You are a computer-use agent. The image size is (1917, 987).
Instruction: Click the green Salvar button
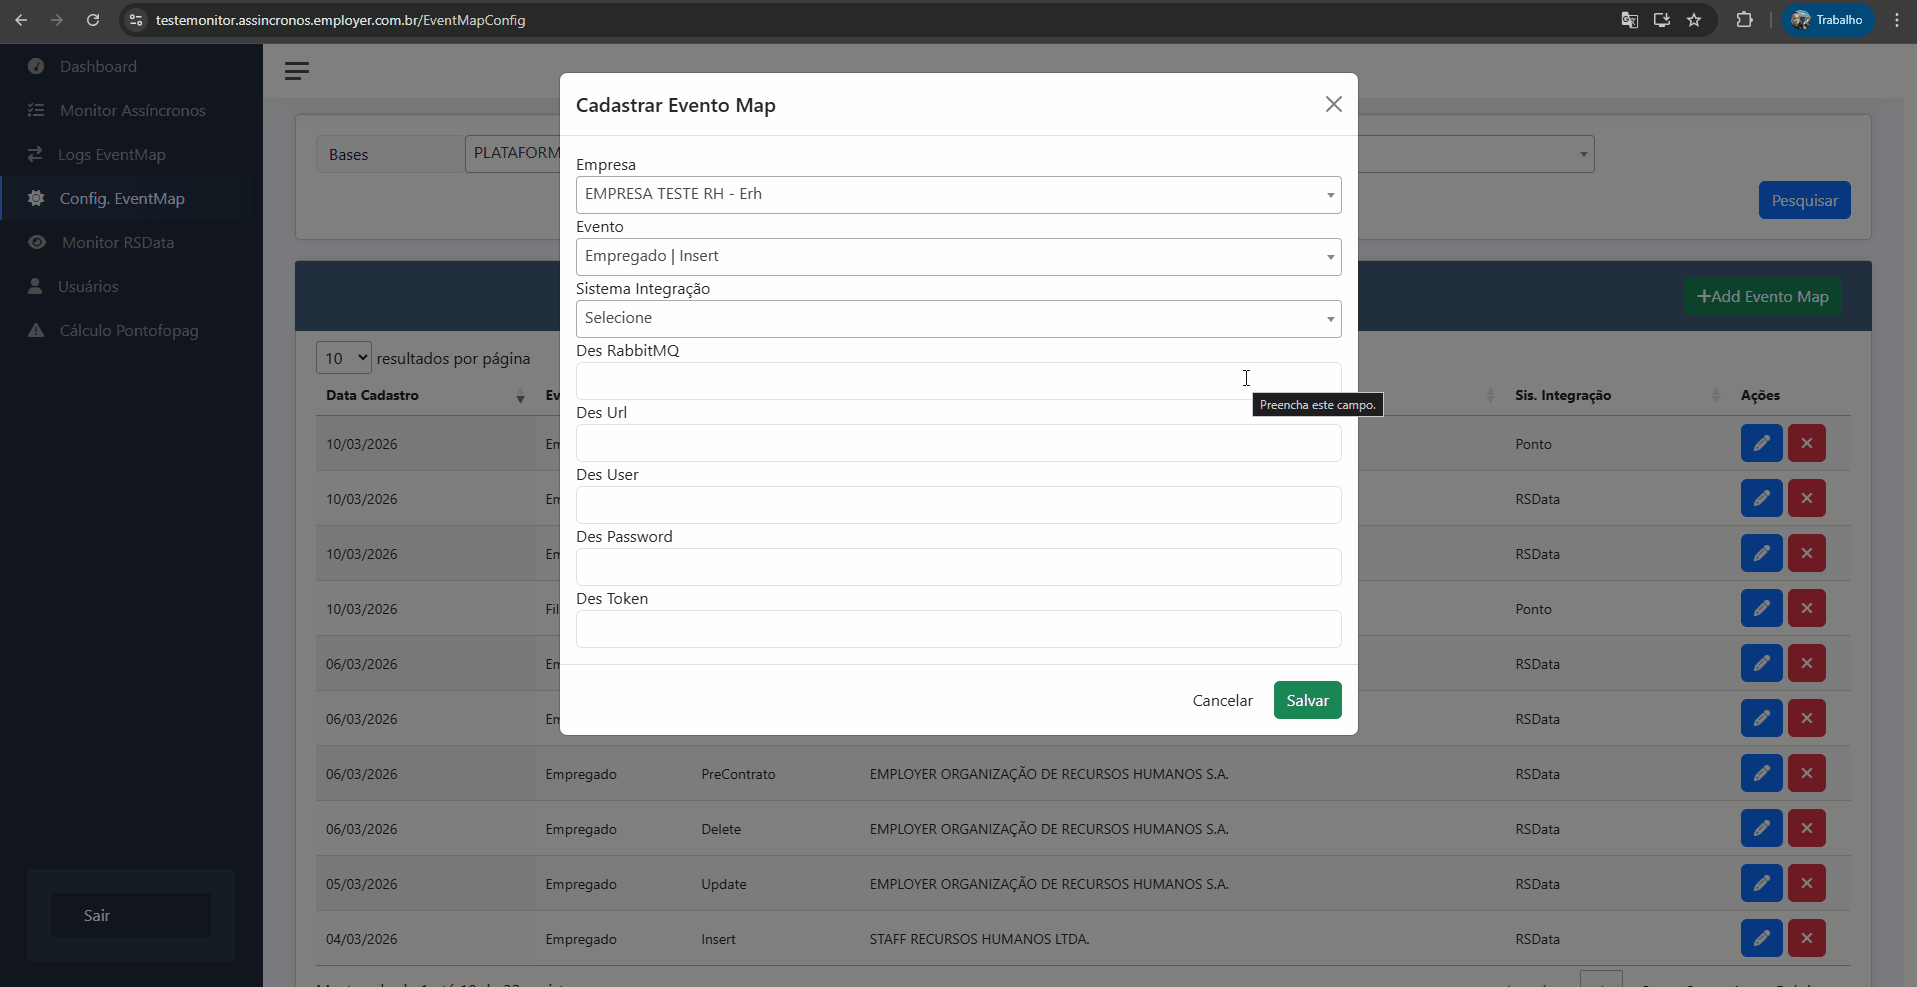1307,700
